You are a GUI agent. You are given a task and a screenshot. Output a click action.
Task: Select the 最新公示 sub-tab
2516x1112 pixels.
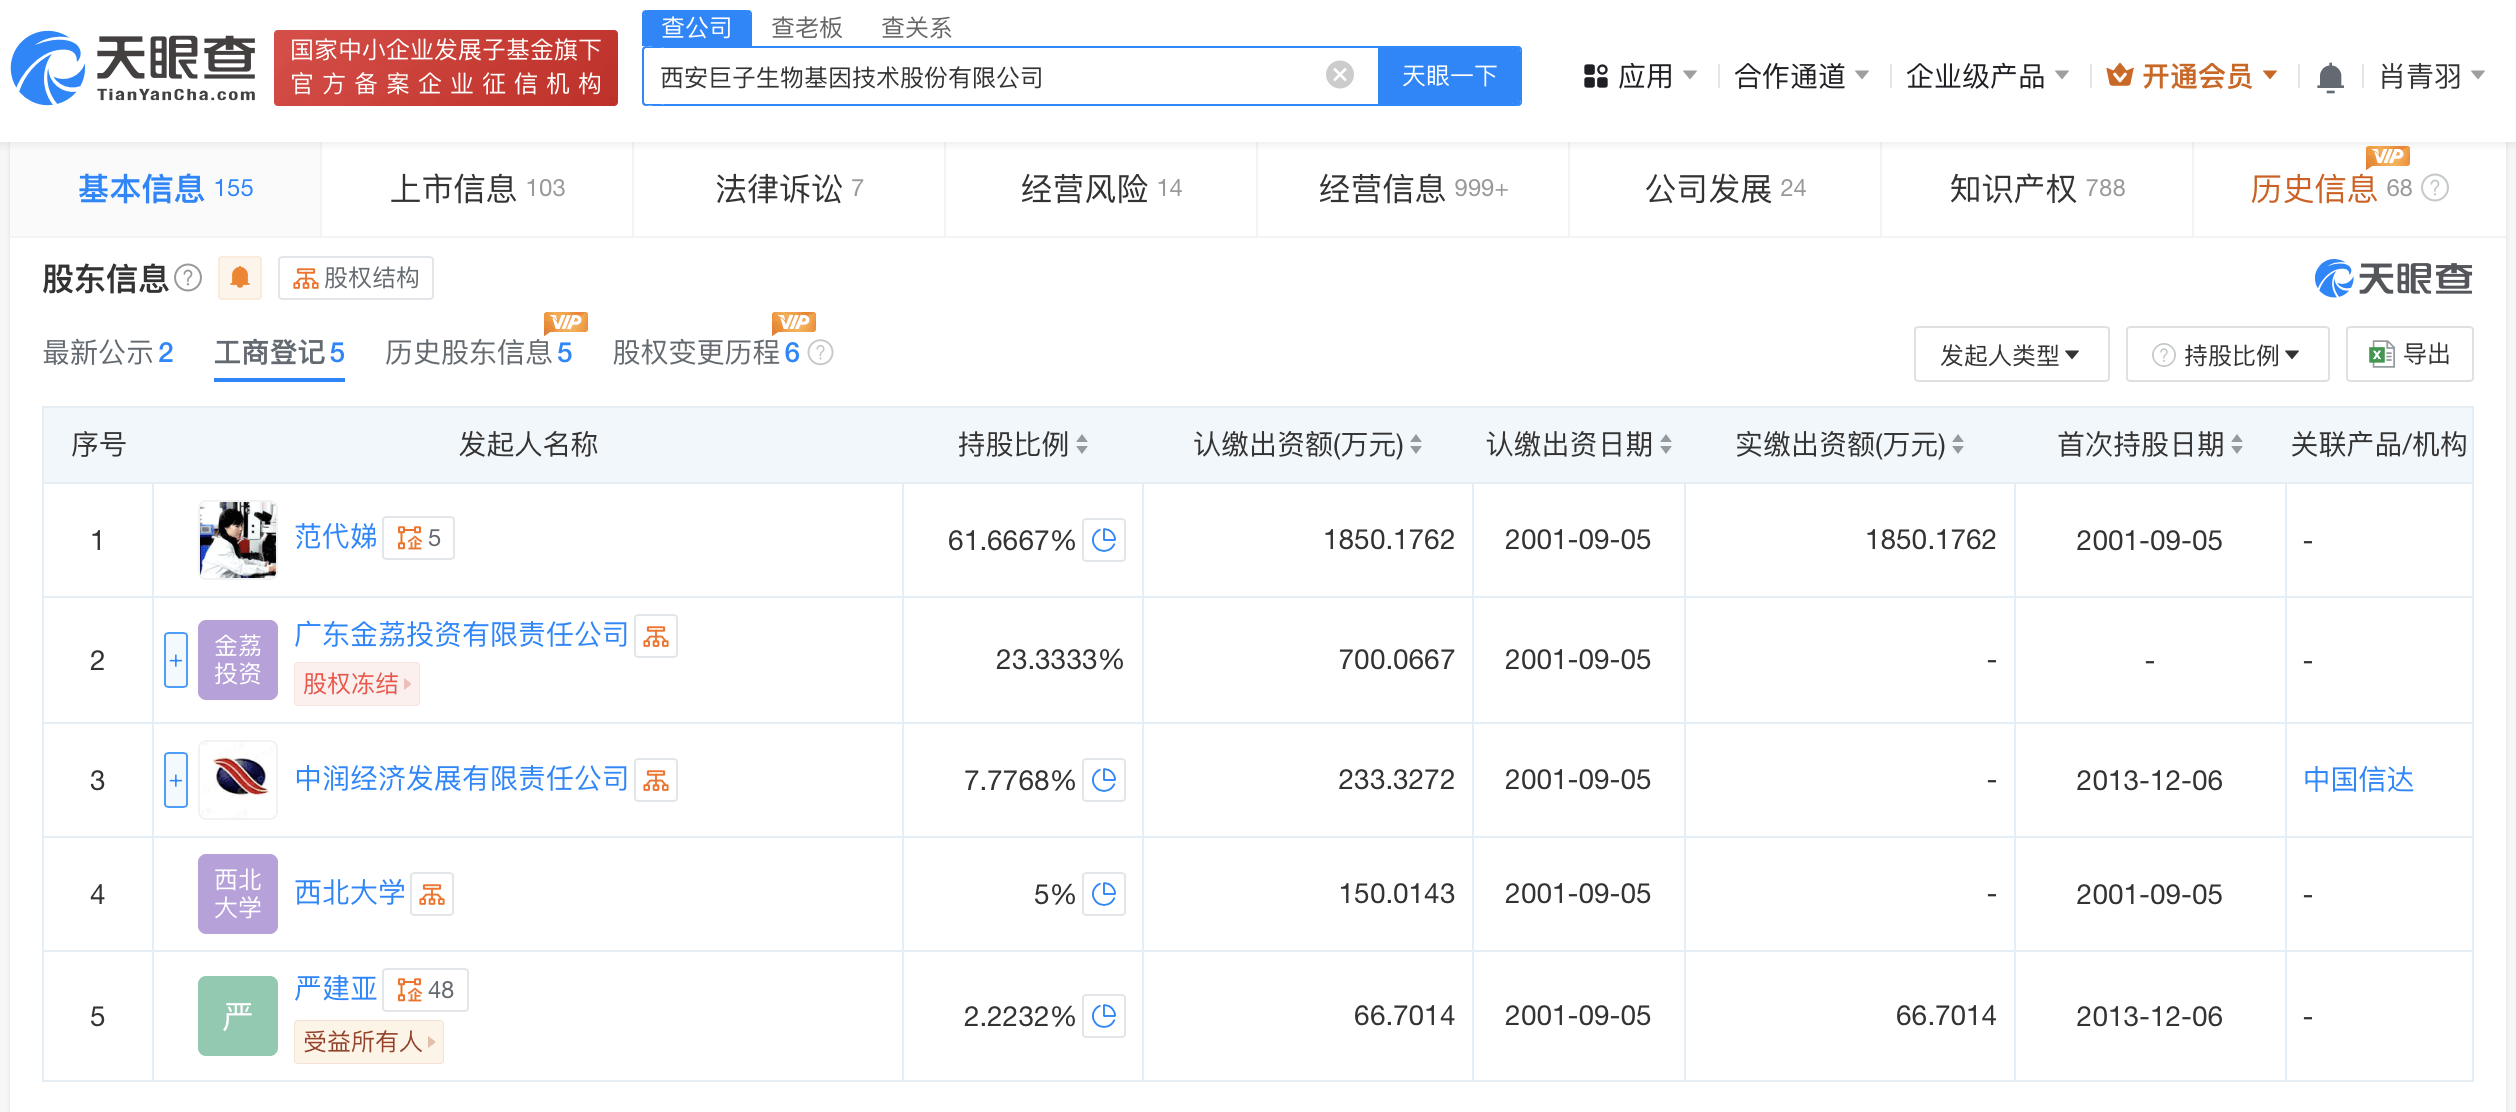(108, 352)
